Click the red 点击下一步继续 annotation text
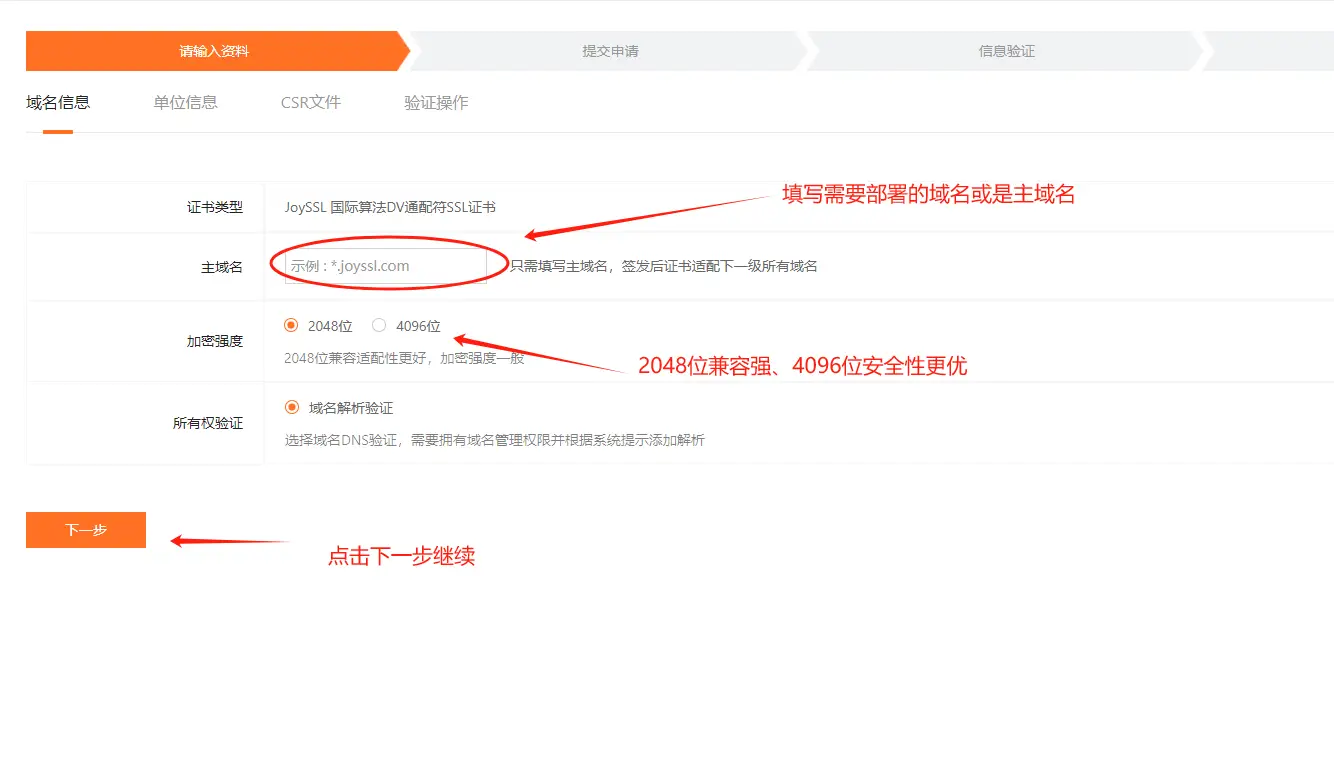Viewport: 1334px width, 781px height. pos(401,557)
